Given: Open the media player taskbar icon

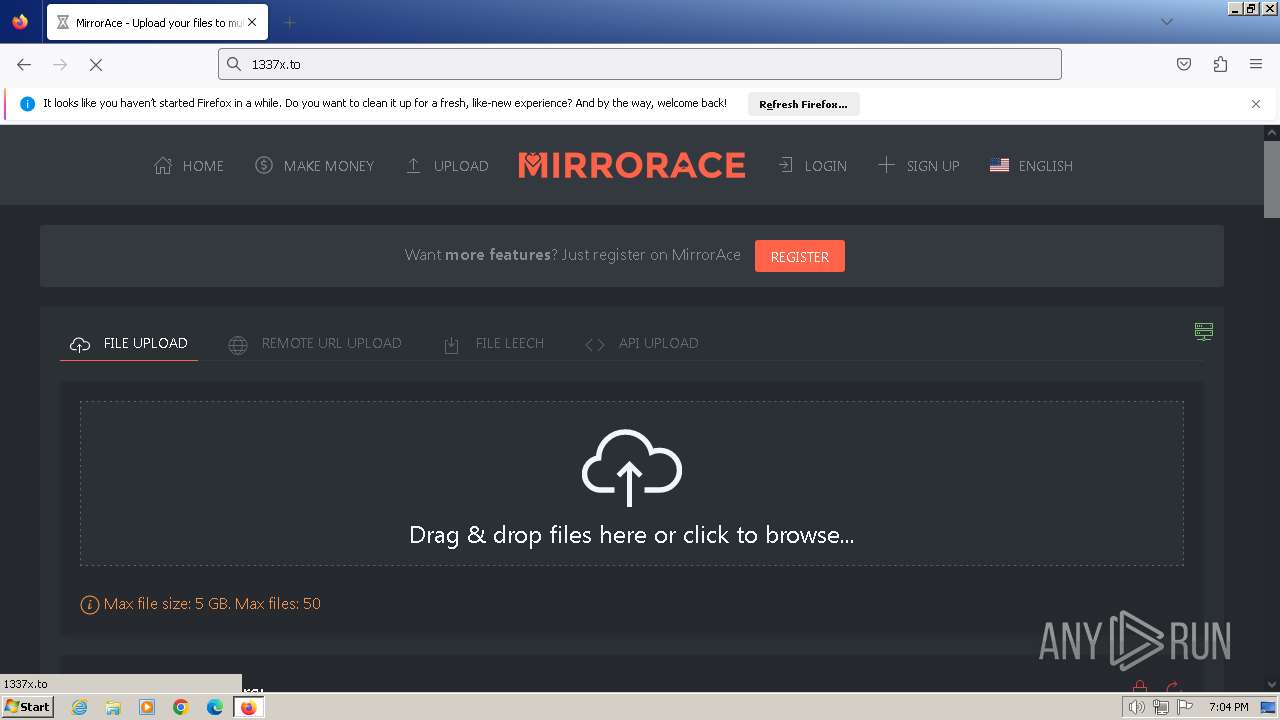Looking at the screenshot, I should [x=147, y=707].
